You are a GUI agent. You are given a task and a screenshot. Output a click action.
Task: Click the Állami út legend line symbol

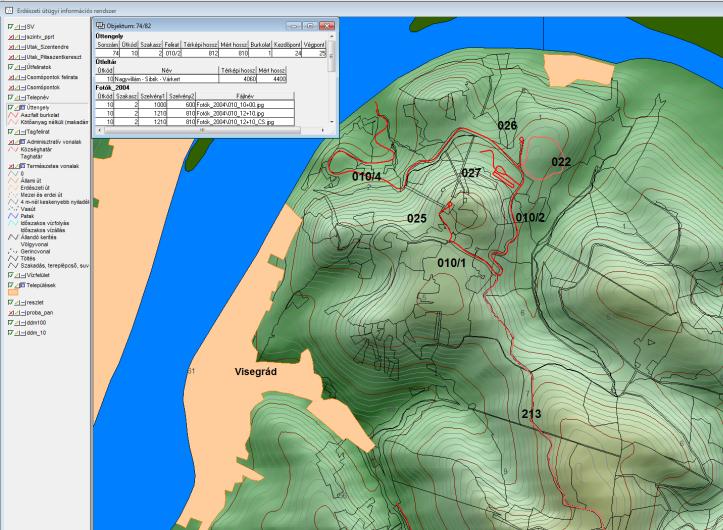click(x=13, y=181)
